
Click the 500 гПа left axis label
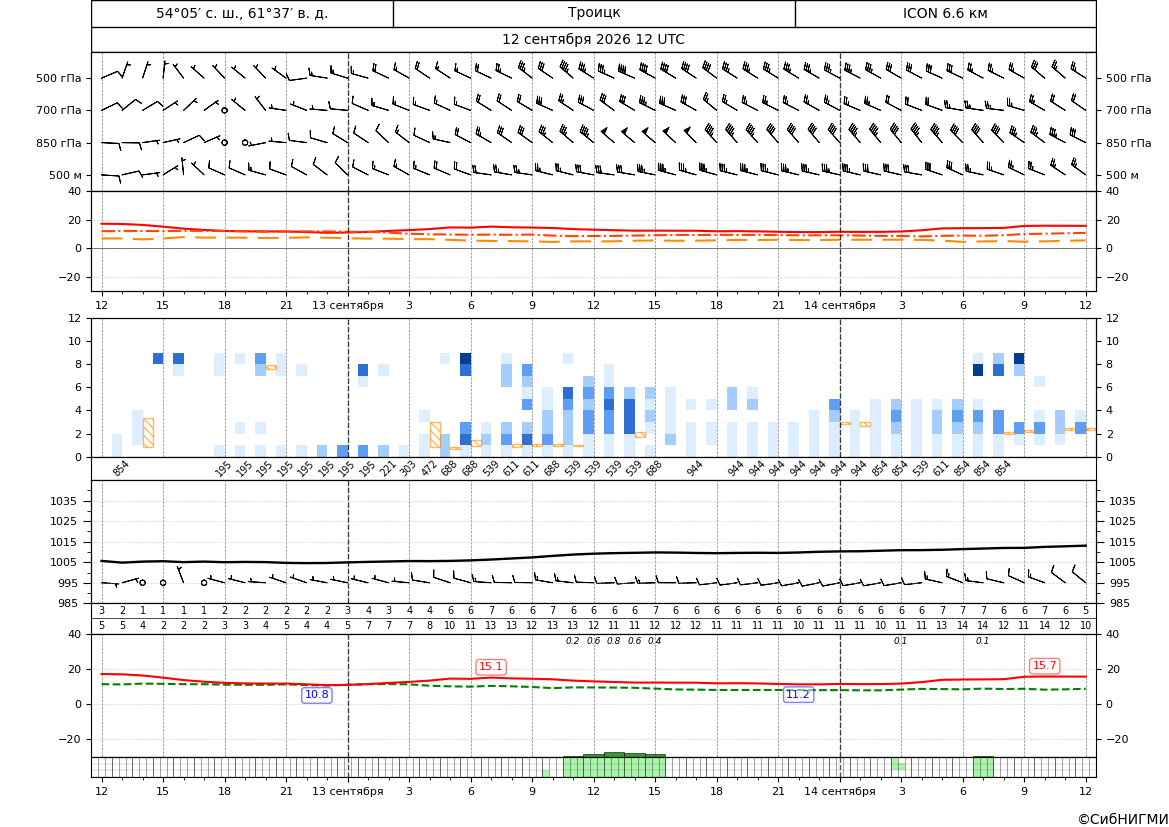[58, 78]
